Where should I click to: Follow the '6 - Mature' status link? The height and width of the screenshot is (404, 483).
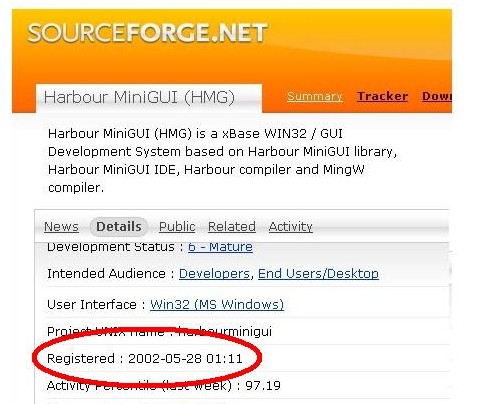pos(220,247)
